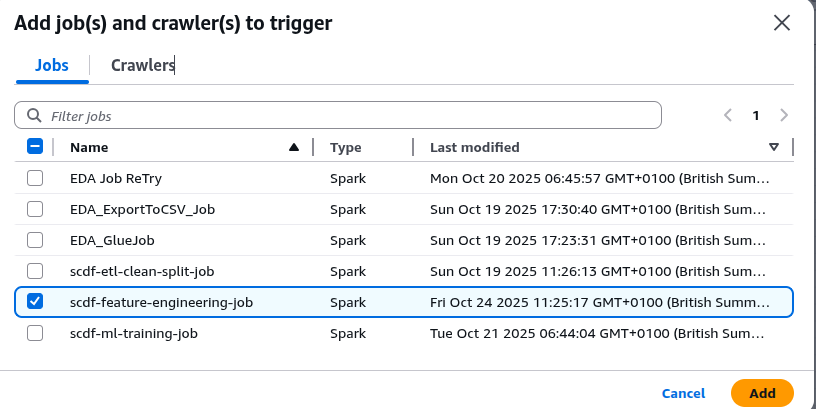Check the EDA Job ReTry checkbox

pyautogui.click(x=35, y=178)
